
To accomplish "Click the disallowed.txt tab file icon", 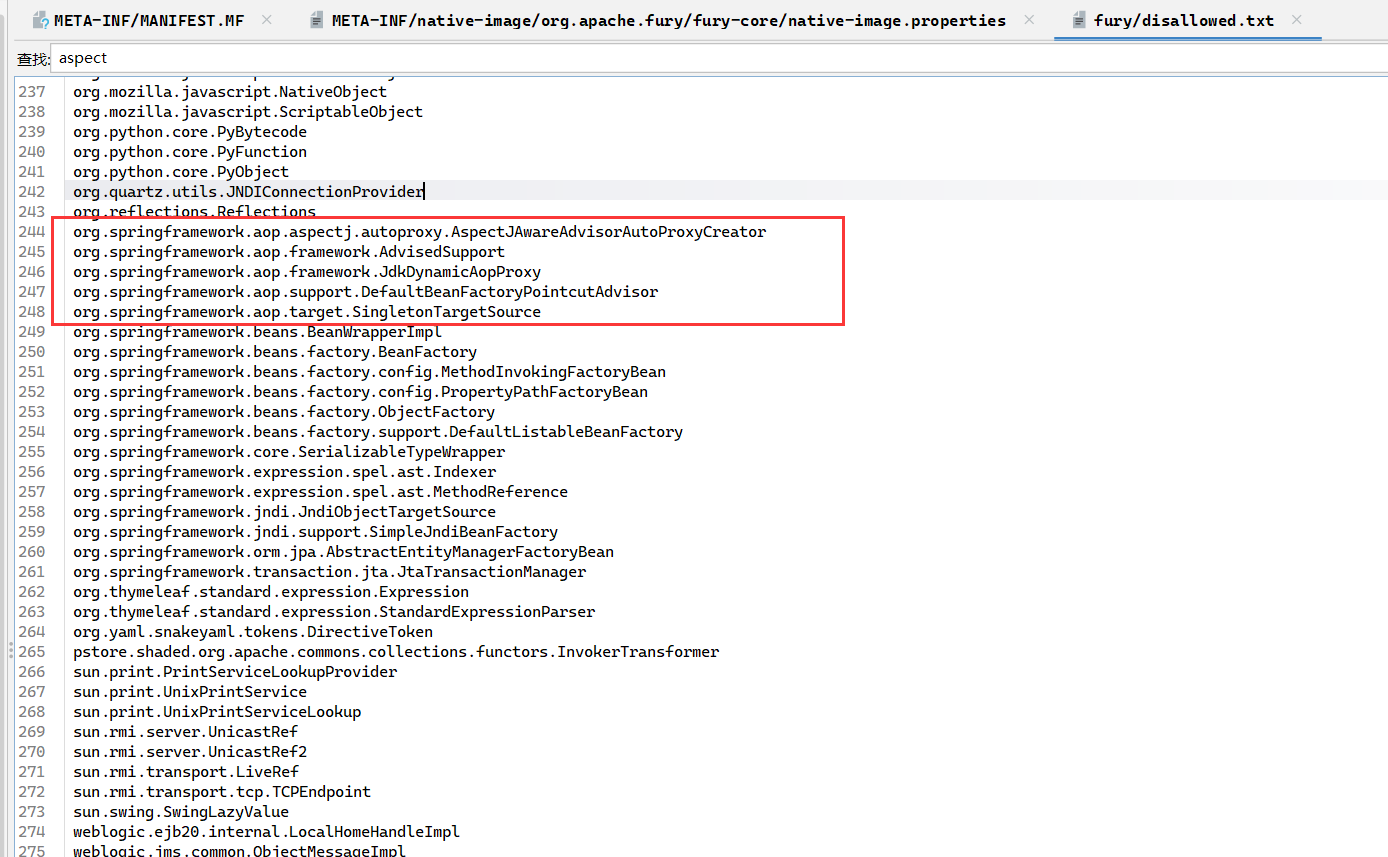I will click(x=1078, y=20).
